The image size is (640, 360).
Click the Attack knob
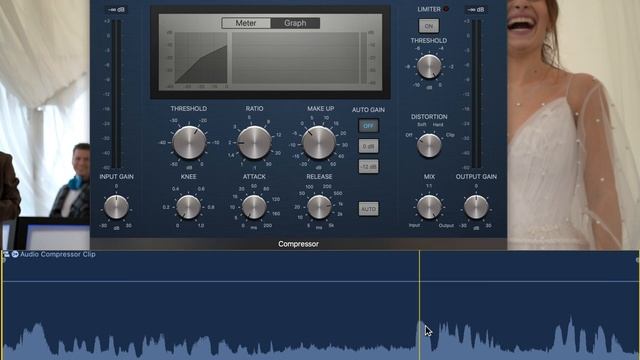tap(254, 207)
